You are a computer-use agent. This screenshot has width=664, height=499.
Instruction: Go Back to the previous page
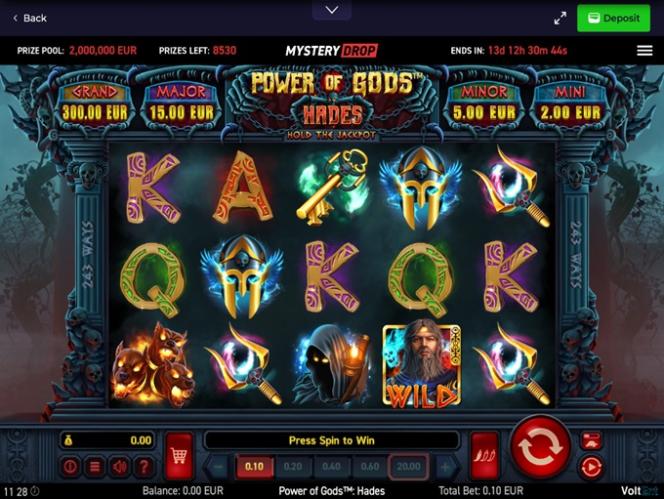pyautogui.click(x=30, y=18)
